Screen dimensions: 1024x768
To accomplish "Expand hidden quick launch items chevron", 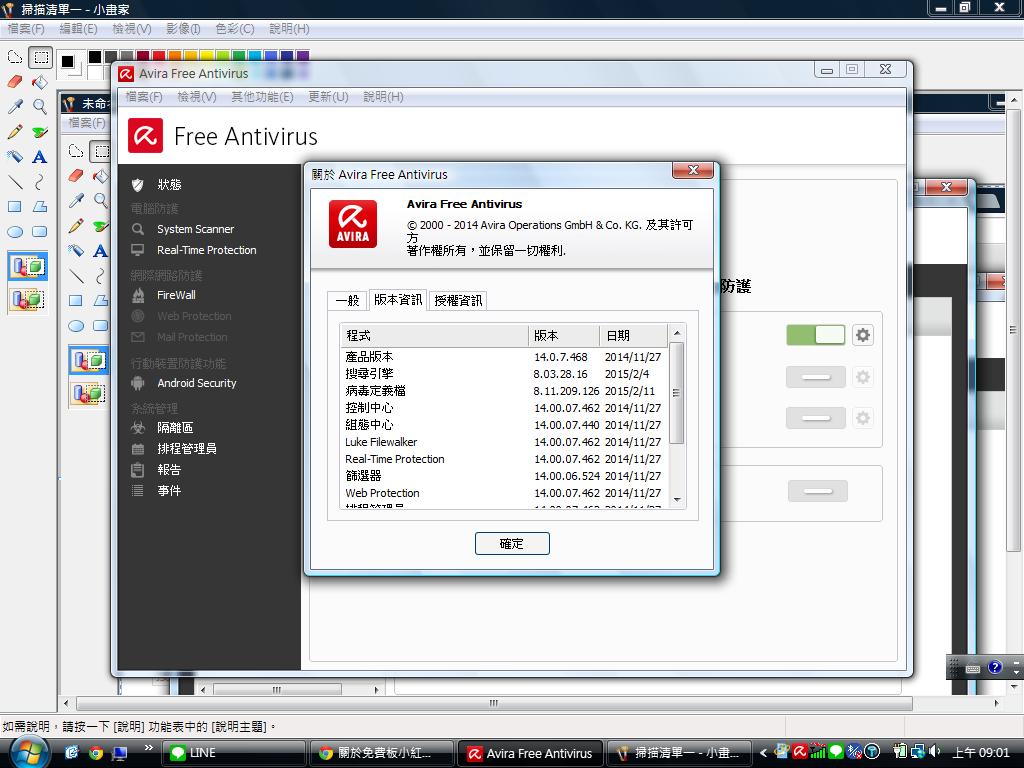I will point(148,747).
